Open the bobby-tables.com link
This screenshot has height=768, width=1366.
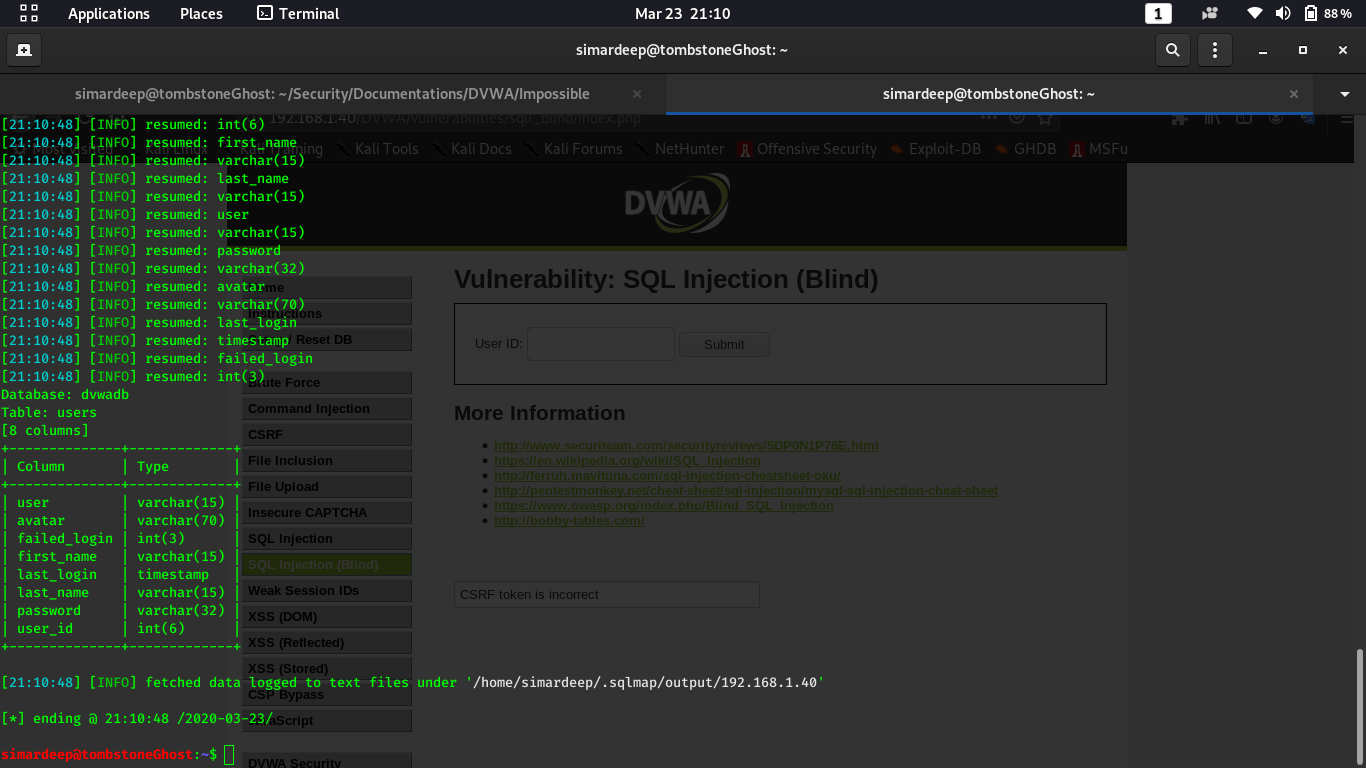click(x=569, y=520)
